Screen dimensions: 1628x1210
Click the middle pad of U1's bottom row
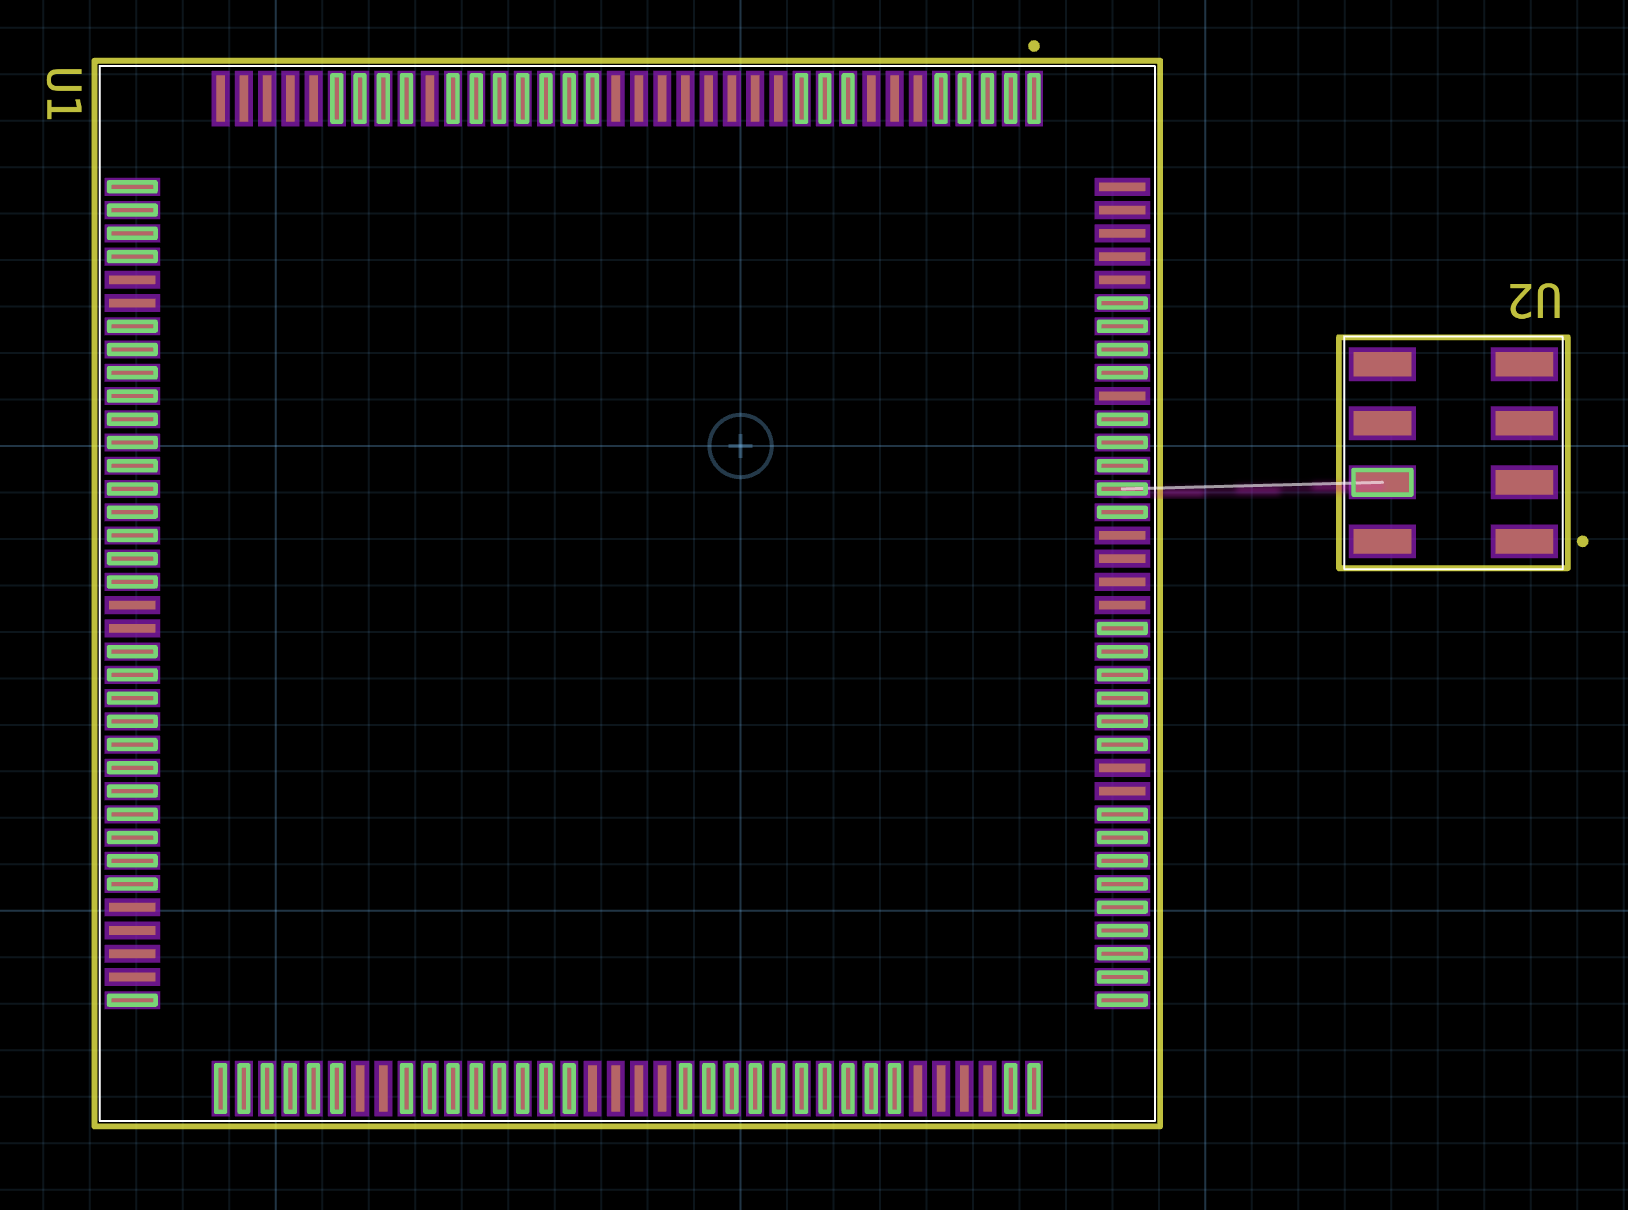pos(628,1089)
